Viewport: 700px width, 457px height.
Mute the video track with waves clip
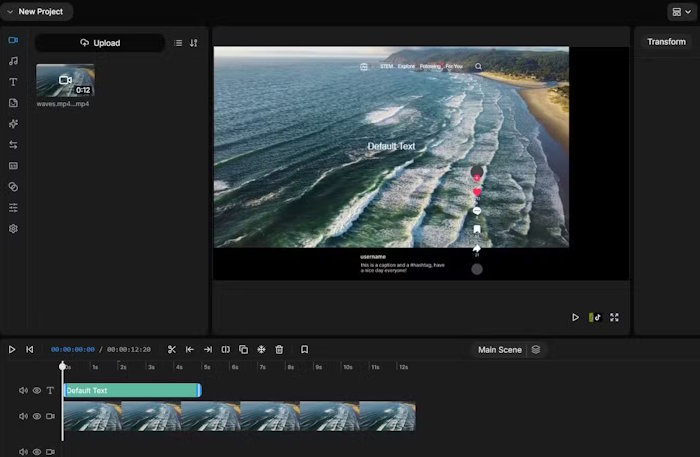pyautogui.click(x=23, y=416)
